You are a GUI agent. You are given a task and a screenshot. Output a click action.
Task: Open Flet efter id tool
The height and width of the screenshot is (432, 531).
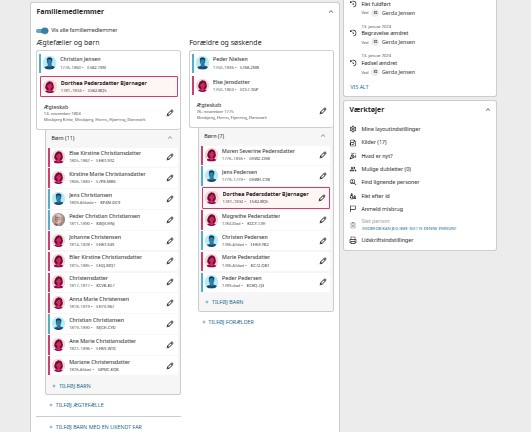tap(375, 196)
